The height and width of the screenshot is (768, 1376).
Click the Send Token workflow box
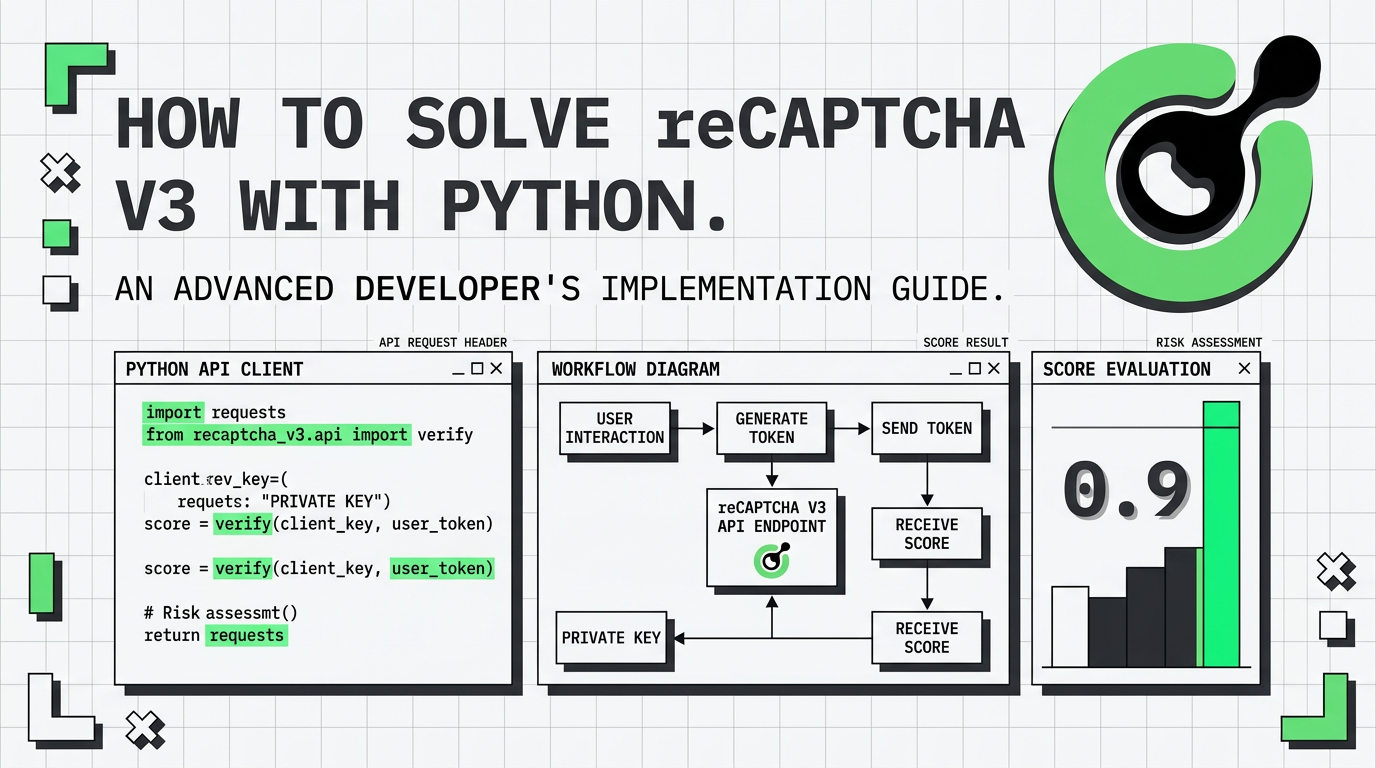tap(926, 428)
